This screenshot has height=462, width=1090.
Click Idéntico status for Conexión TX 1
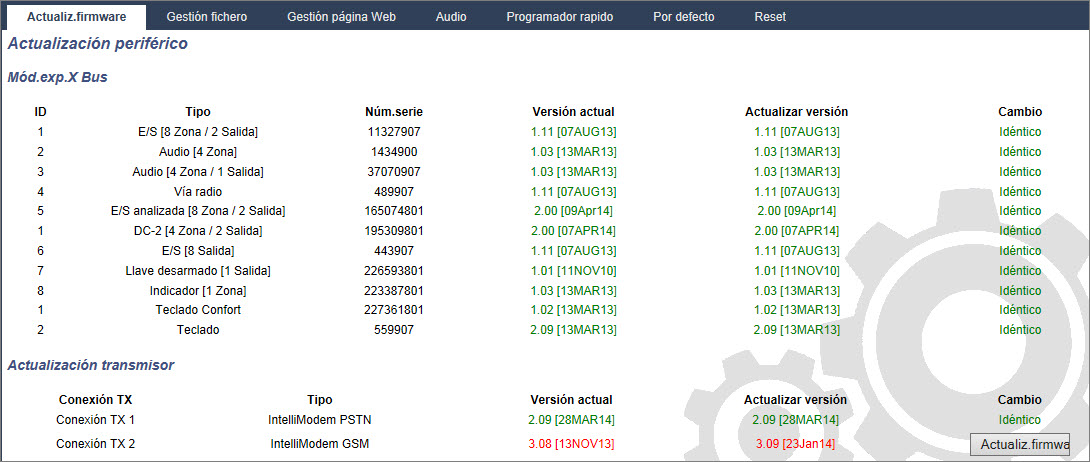pyautogui.click(x=1020, y=420)
